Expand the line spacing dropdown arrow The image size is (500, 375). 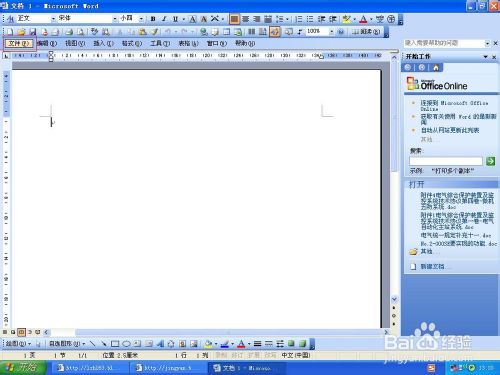coord(287,19)
